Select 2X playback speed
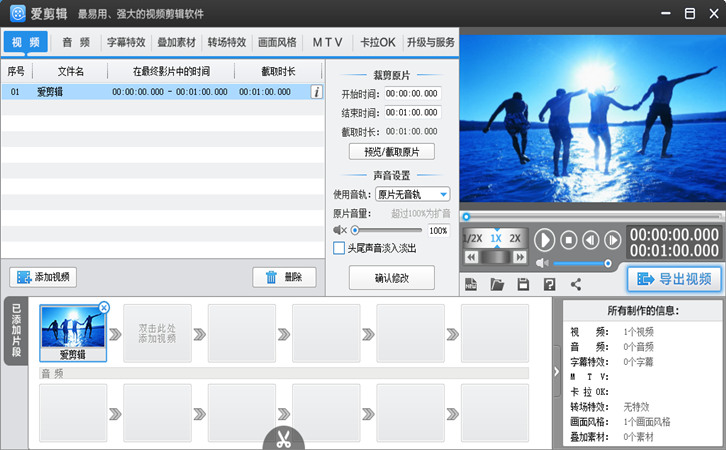The width and height of the screenshot is (726, 450). [x=515, y=238]
